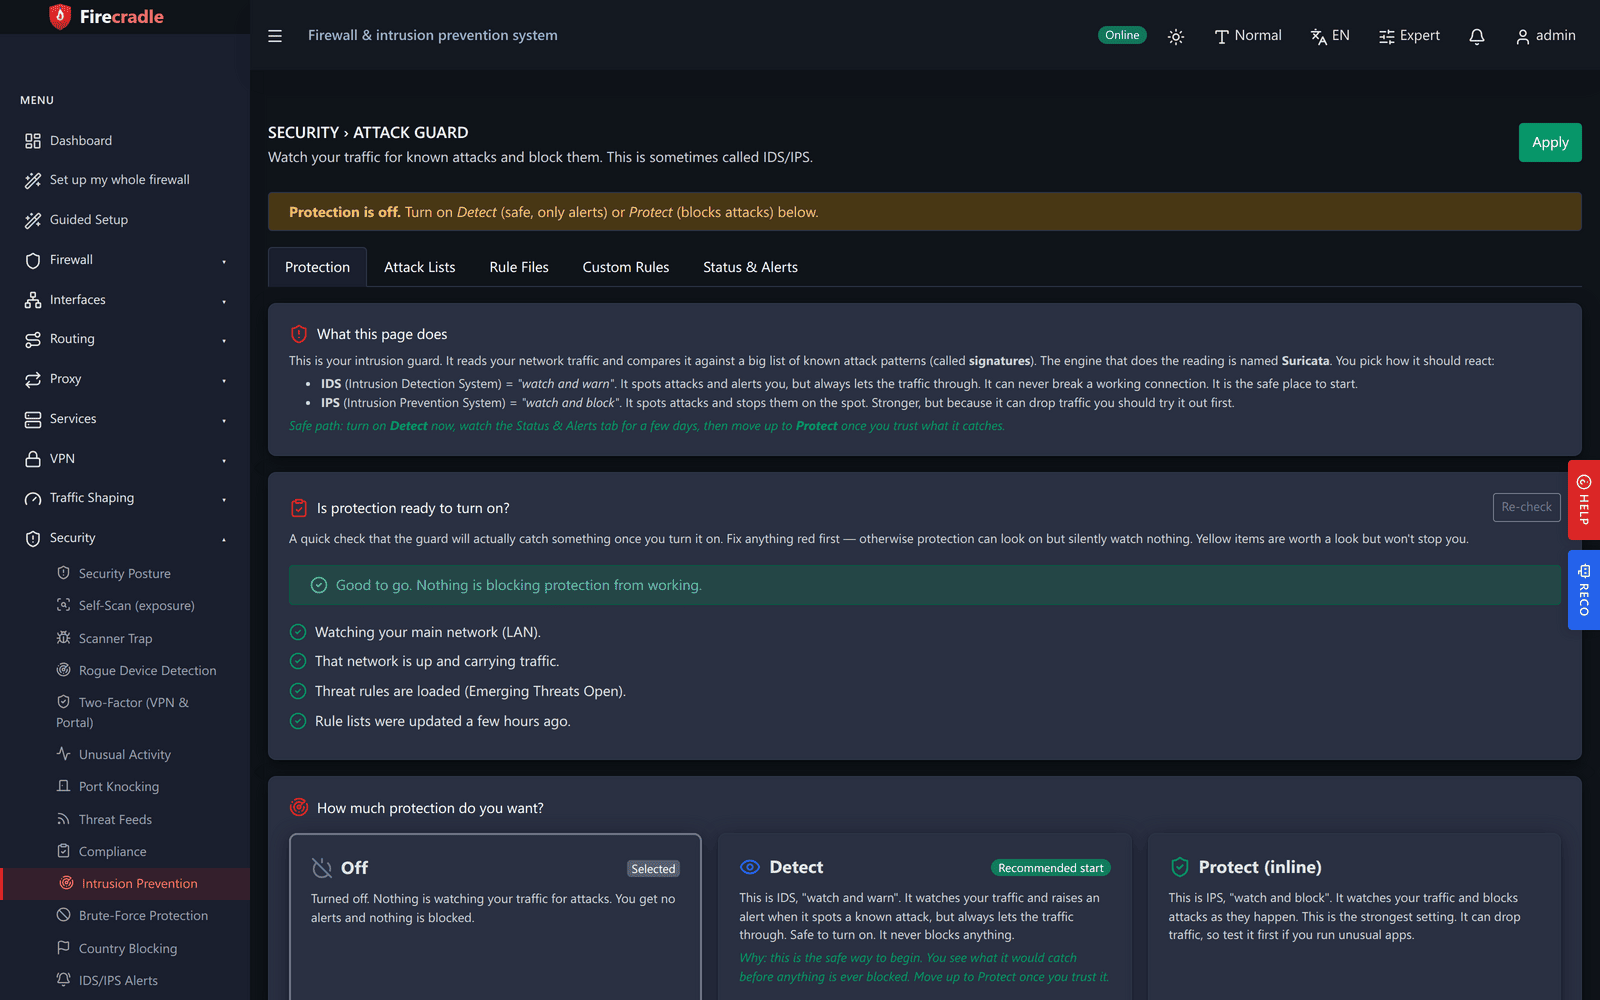Screen dimensions: 1600x1000
Task: Open Normal text size selector
Action: click(1247, 36)
